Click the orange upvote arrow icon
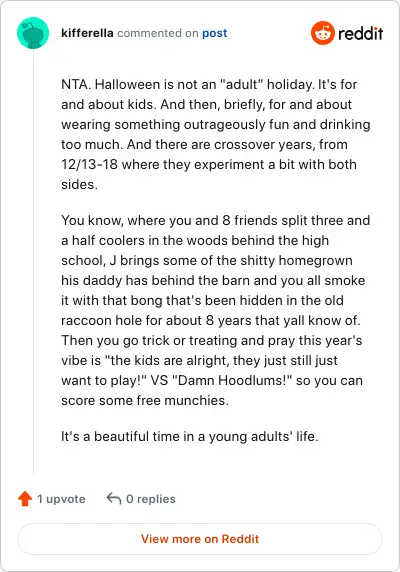Viewport: 400px width, 572px height. click(25, 499)
